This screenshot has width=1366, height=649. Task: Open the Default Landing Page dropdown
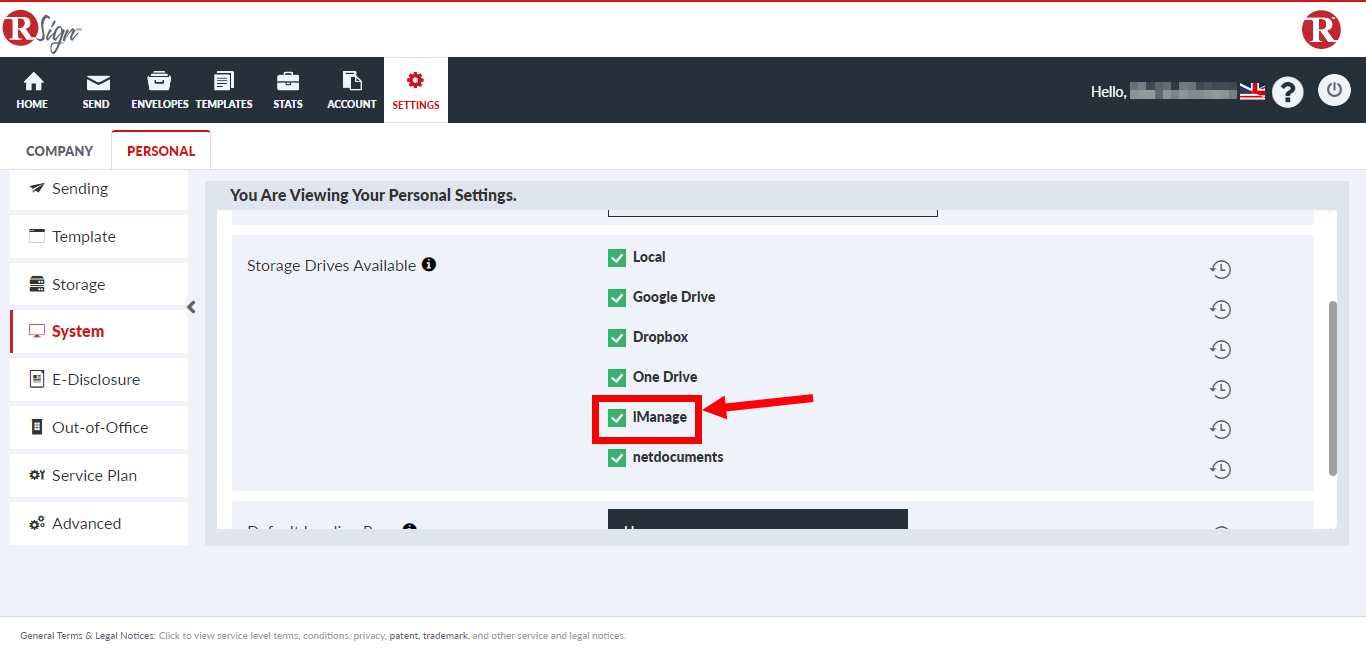point(757,520)
